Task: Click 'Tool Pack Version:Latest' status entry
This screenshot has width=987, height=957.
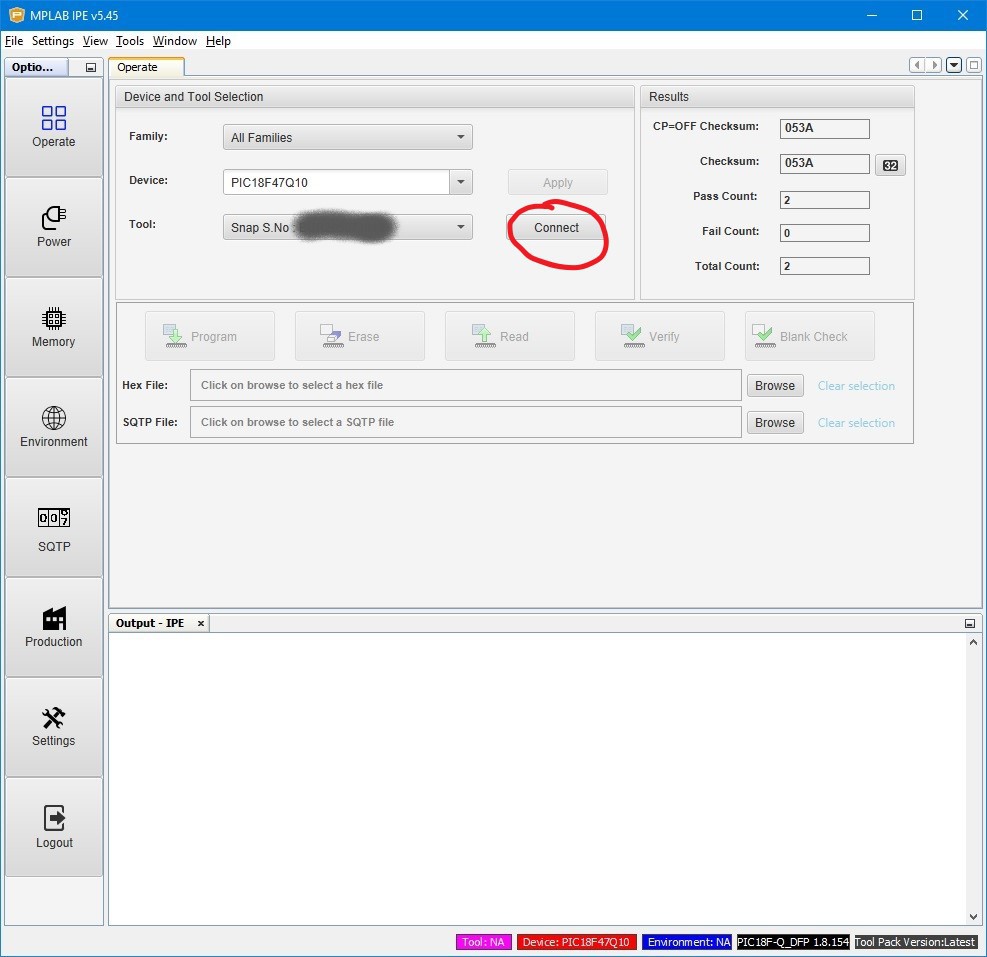Action: tap(915, 942)
